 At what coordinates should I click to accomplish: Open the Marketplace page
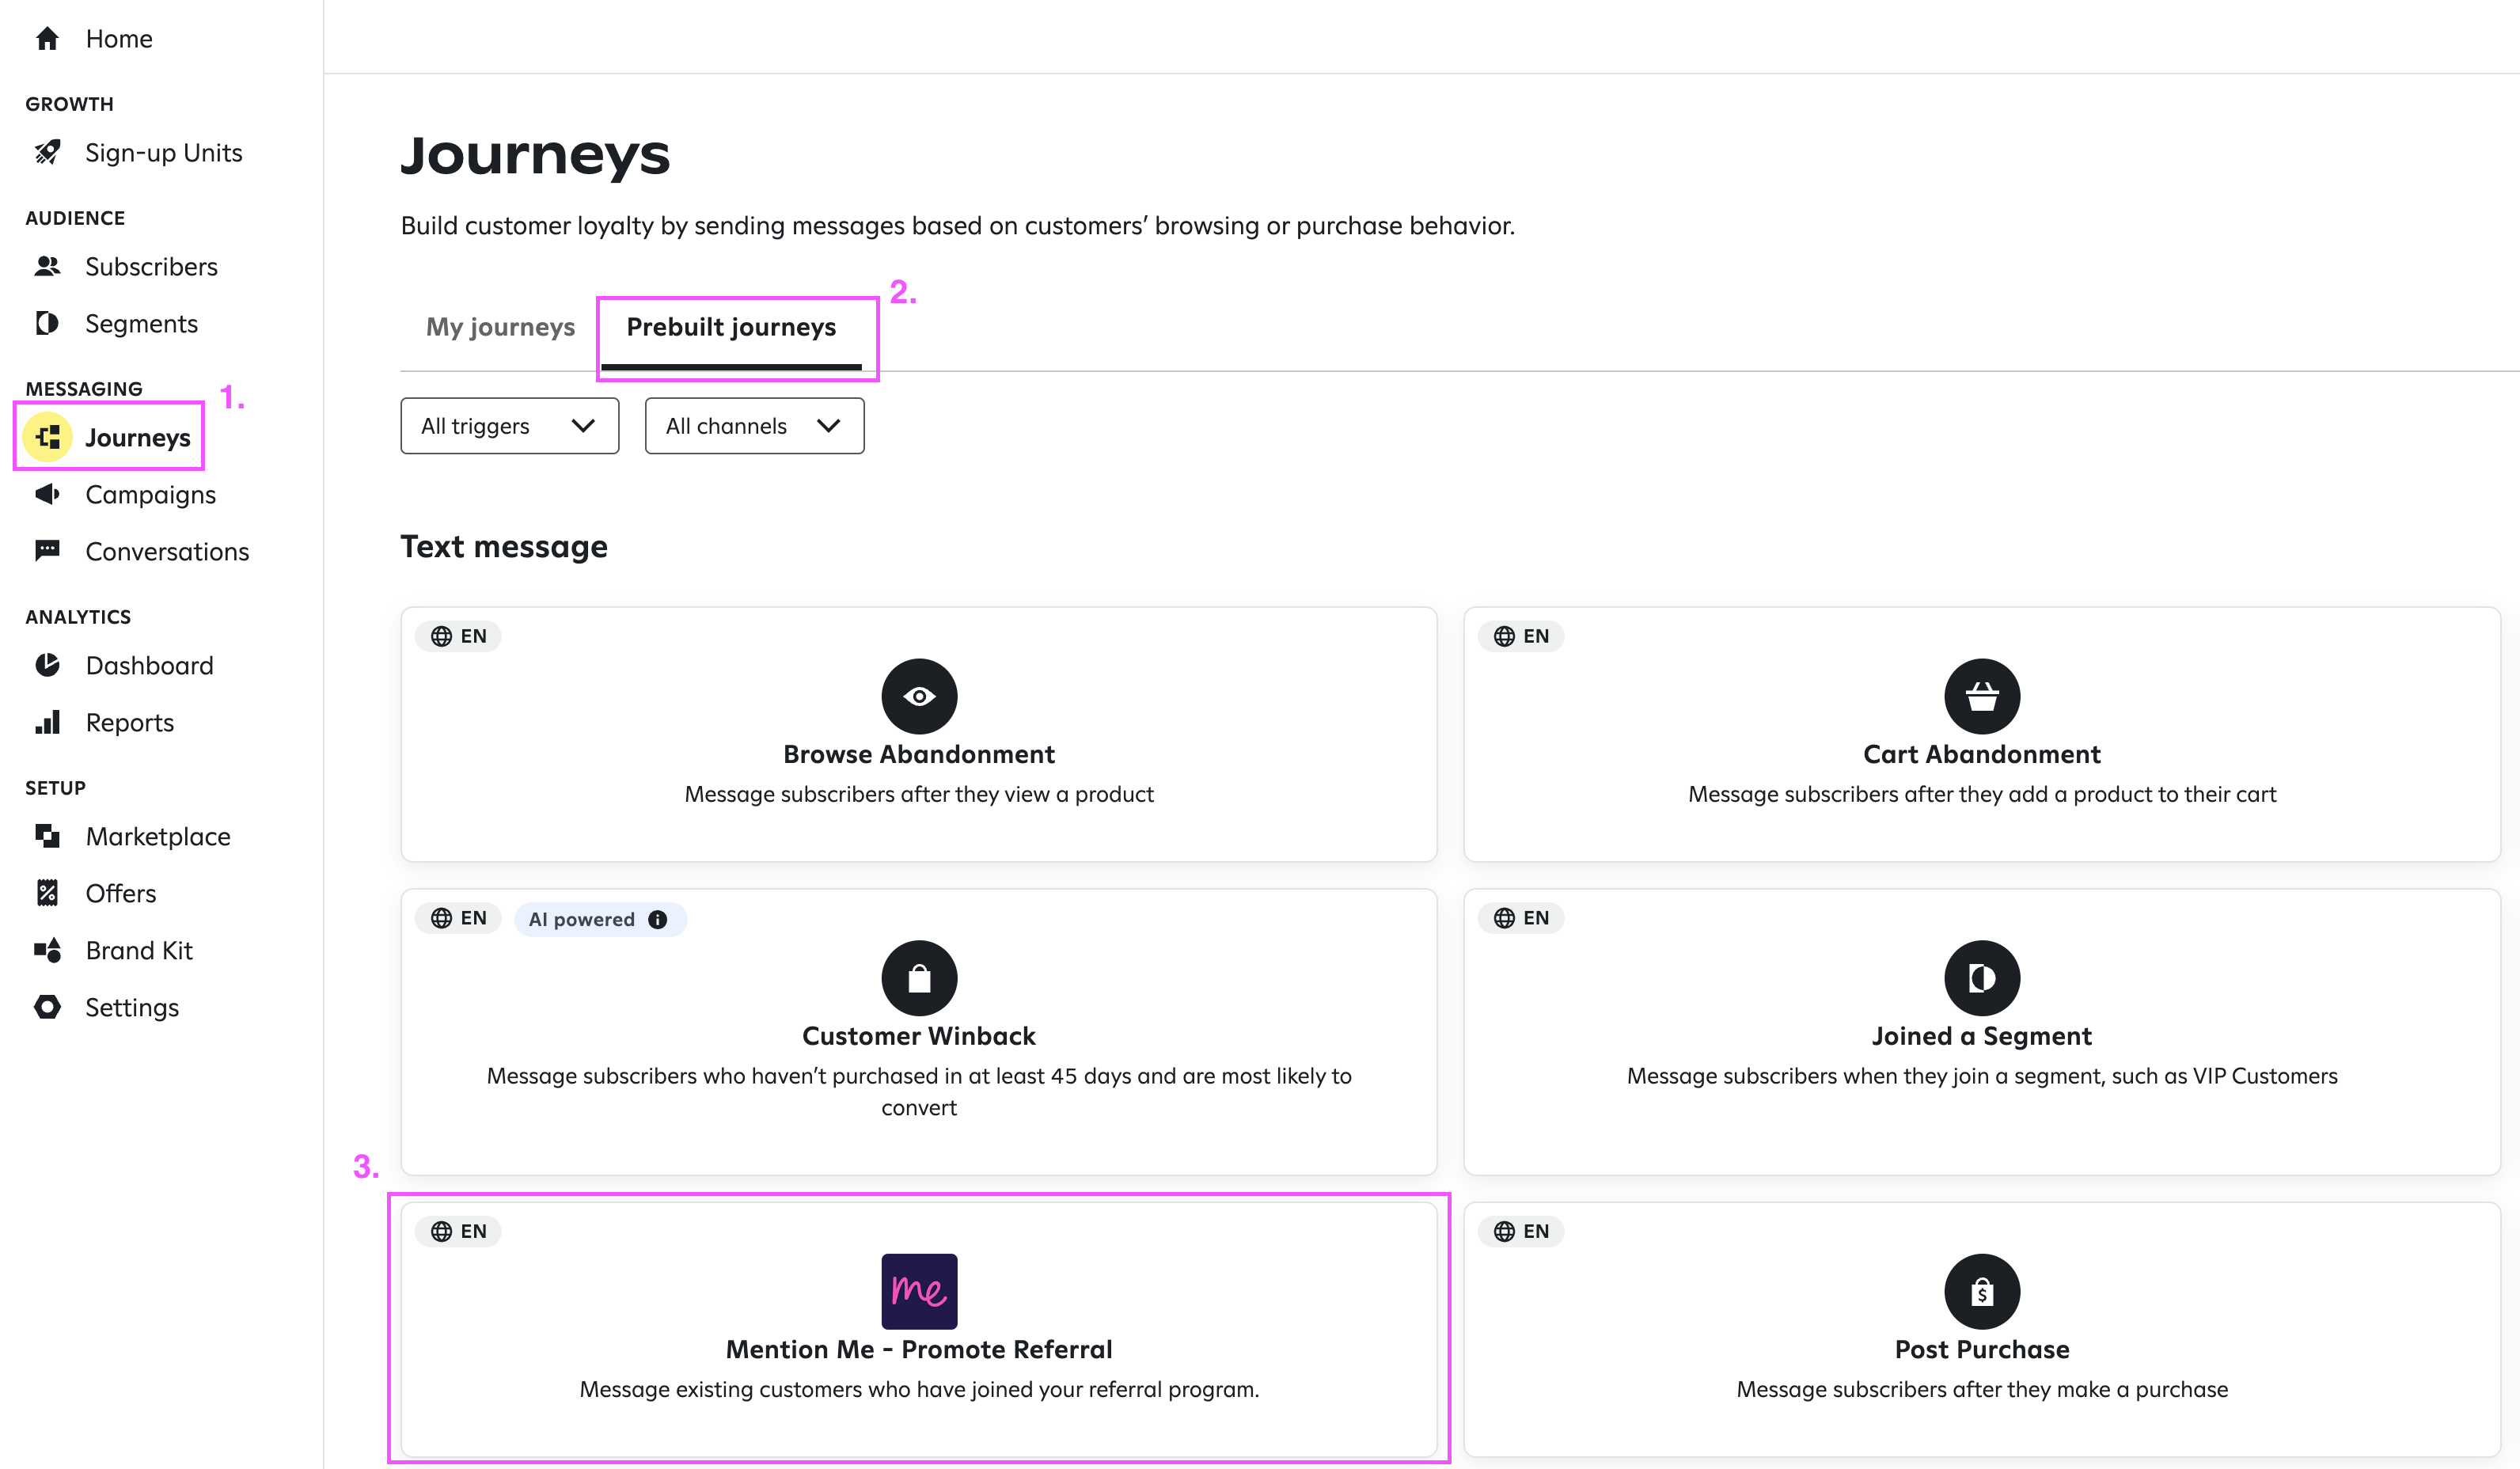(x=158, y=836)
